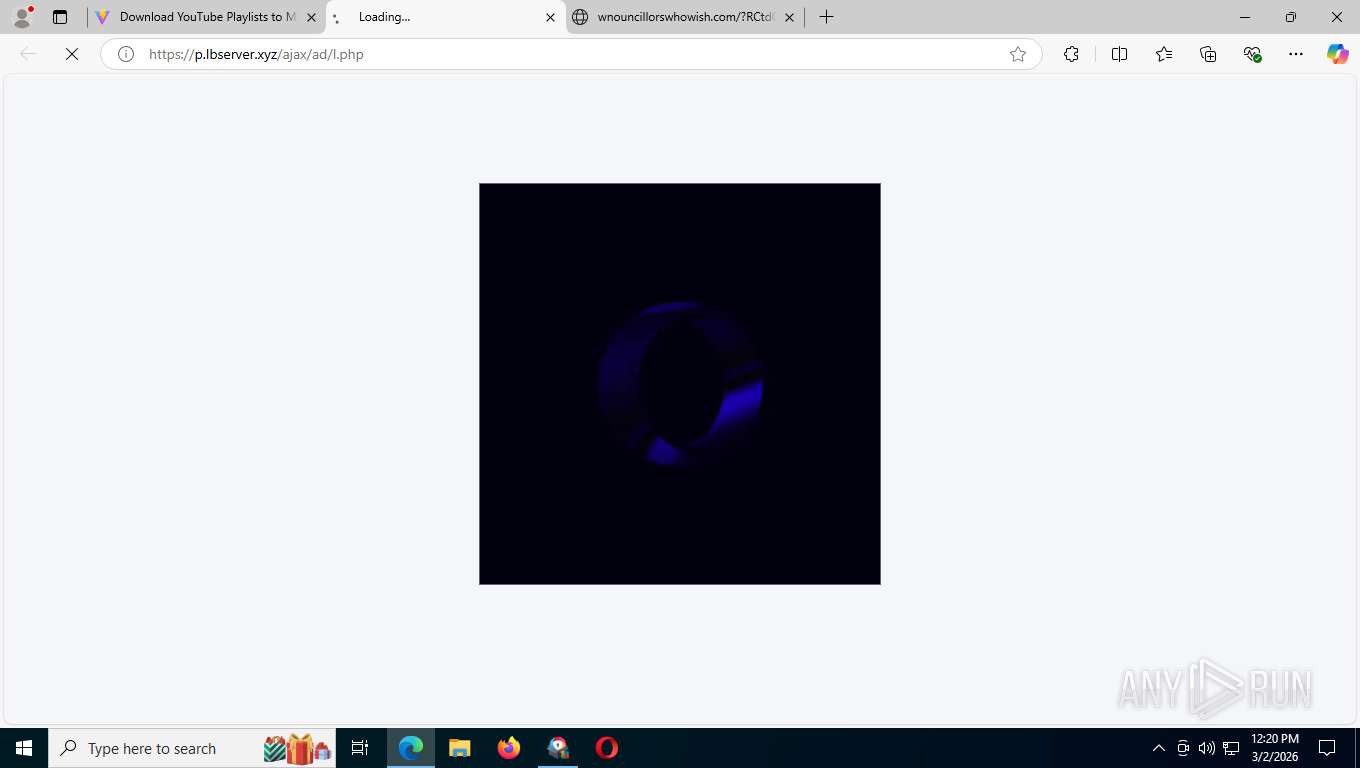Open the Favorites list
1360x768 pixels.
[1164, 54]
